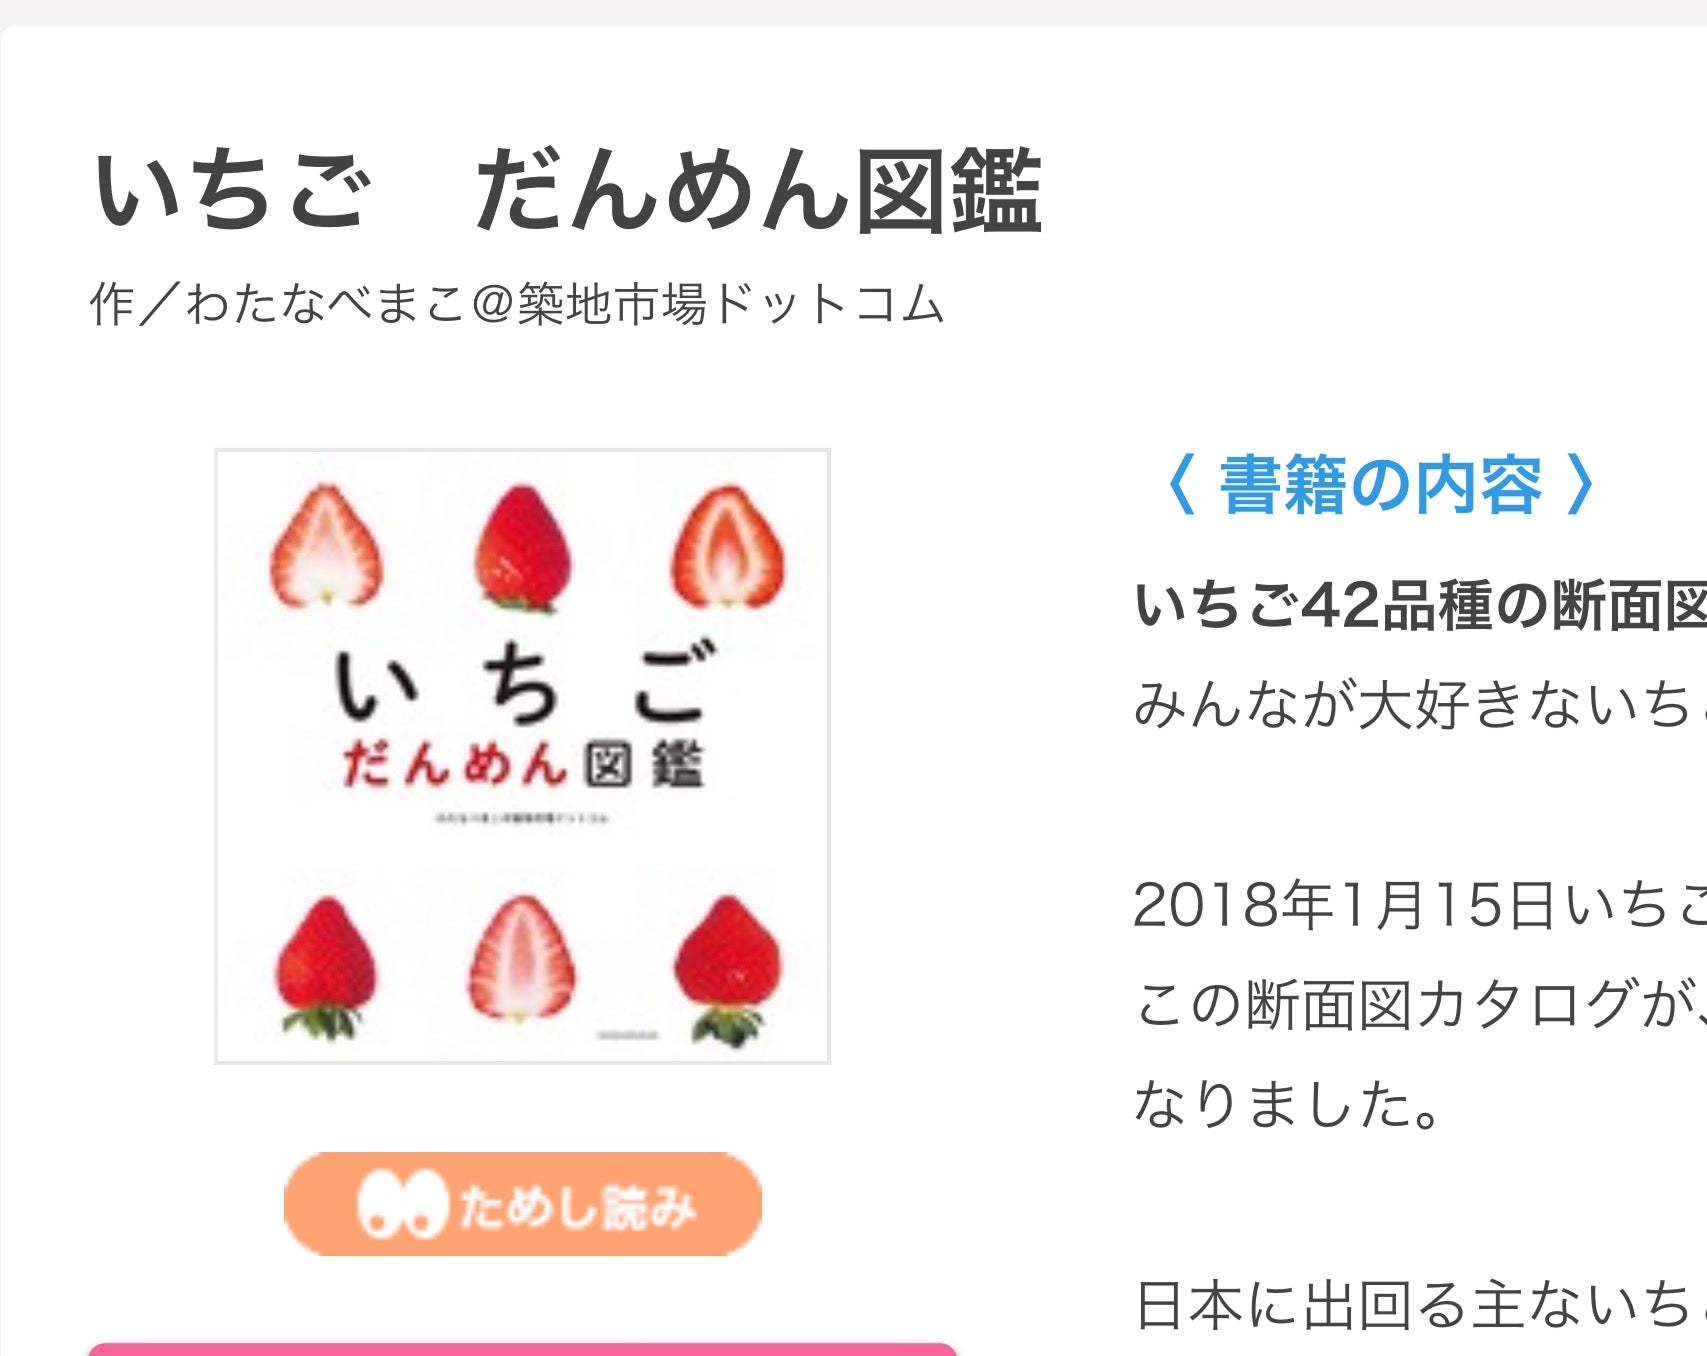
Task: Click the text line 日本に出回る主ないちご
Action: coord(1420,1305)
